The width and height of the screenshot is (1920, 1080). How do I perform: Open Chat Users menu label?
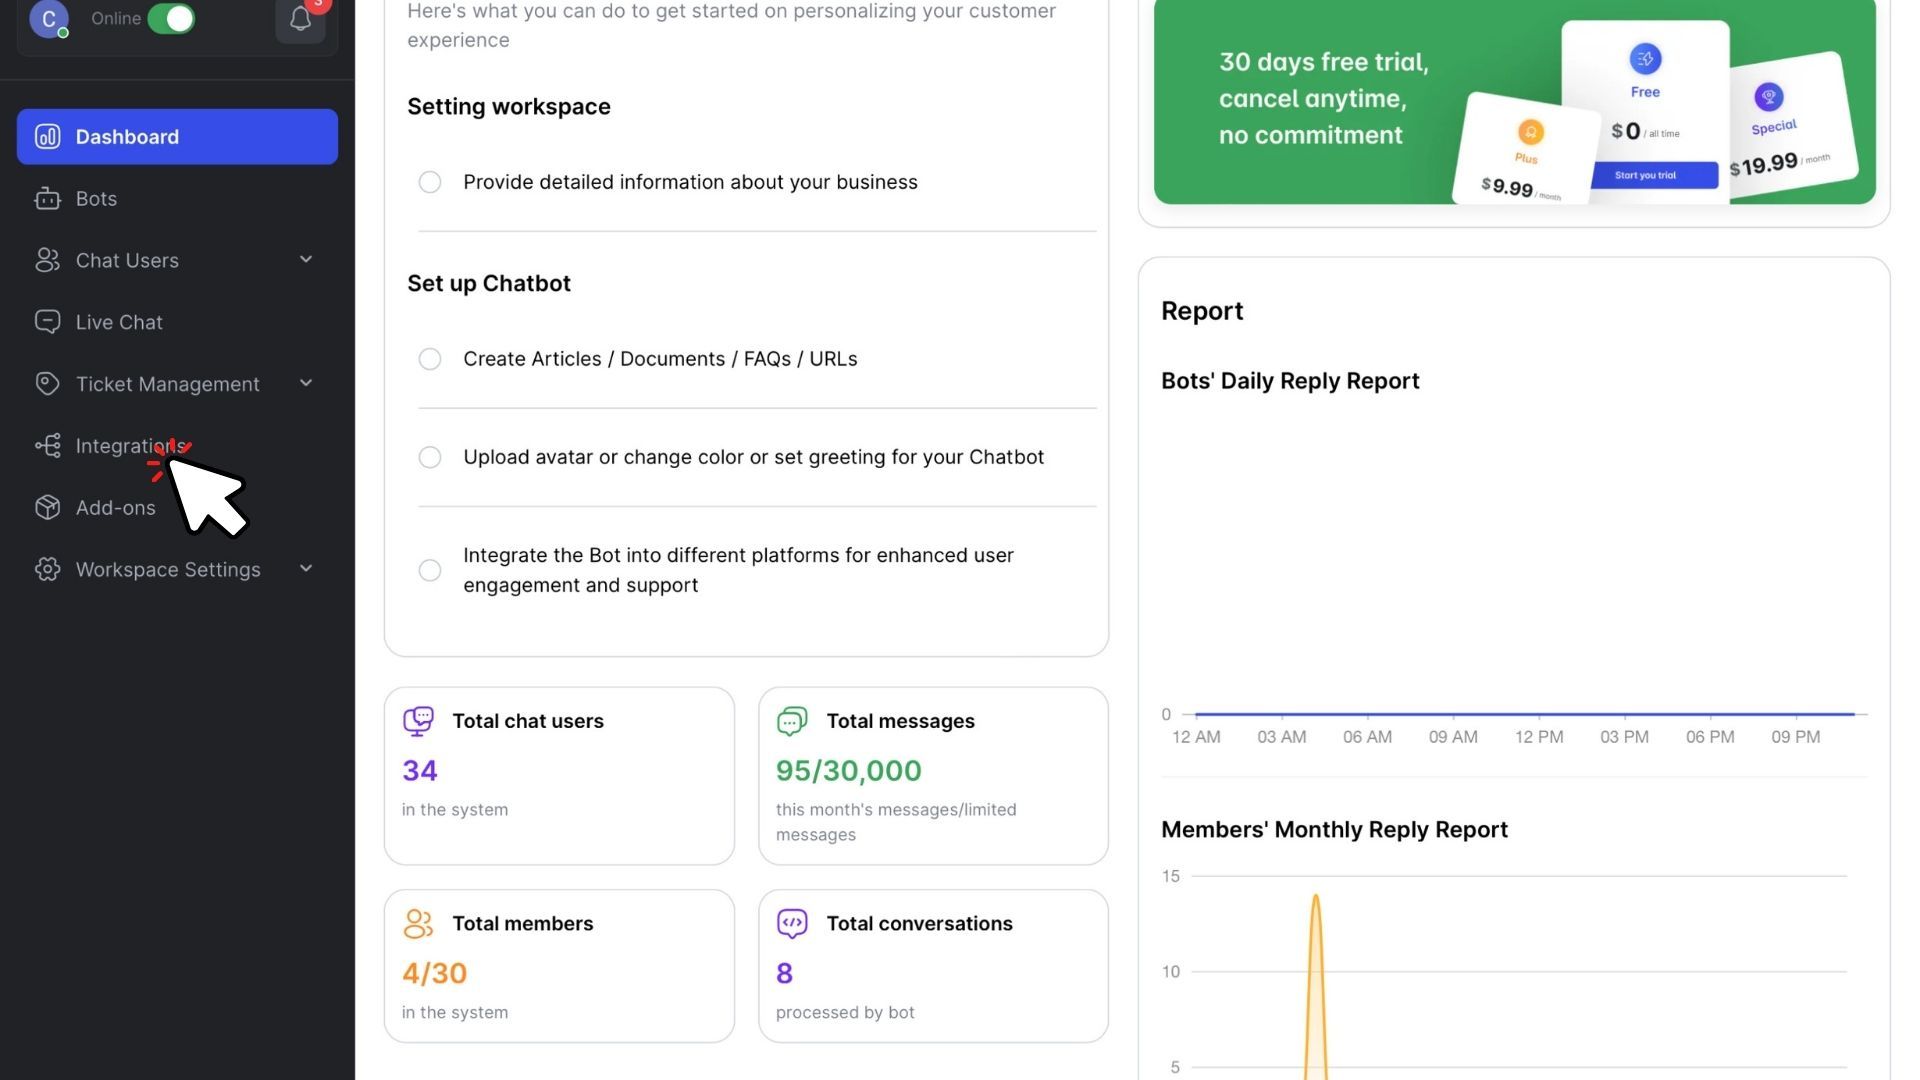coord(127,260)
